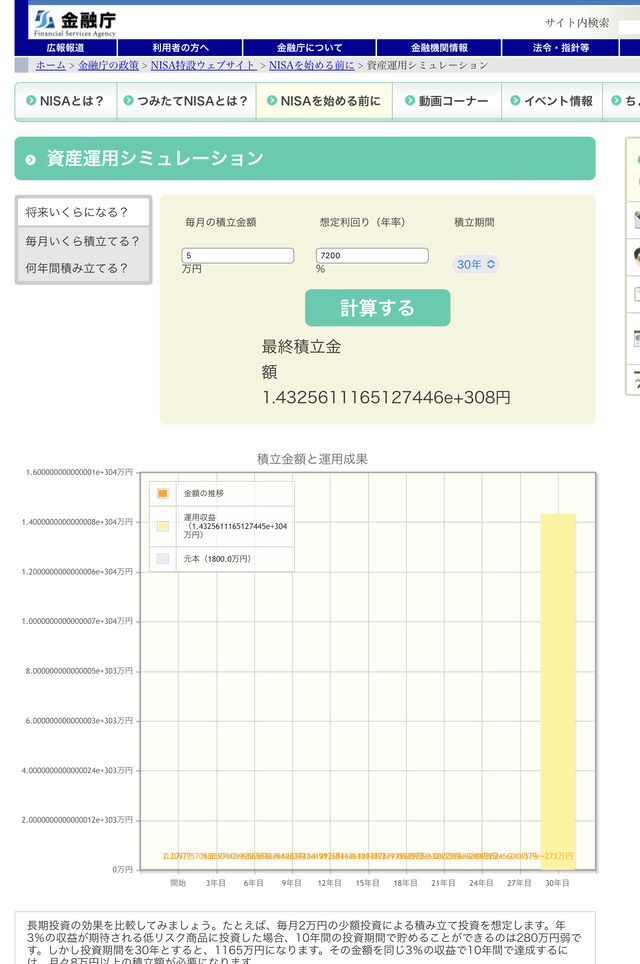The image size is (640, 964).
Task: Focus the 毎月の積立金額 input field
Action: (238, 256)
